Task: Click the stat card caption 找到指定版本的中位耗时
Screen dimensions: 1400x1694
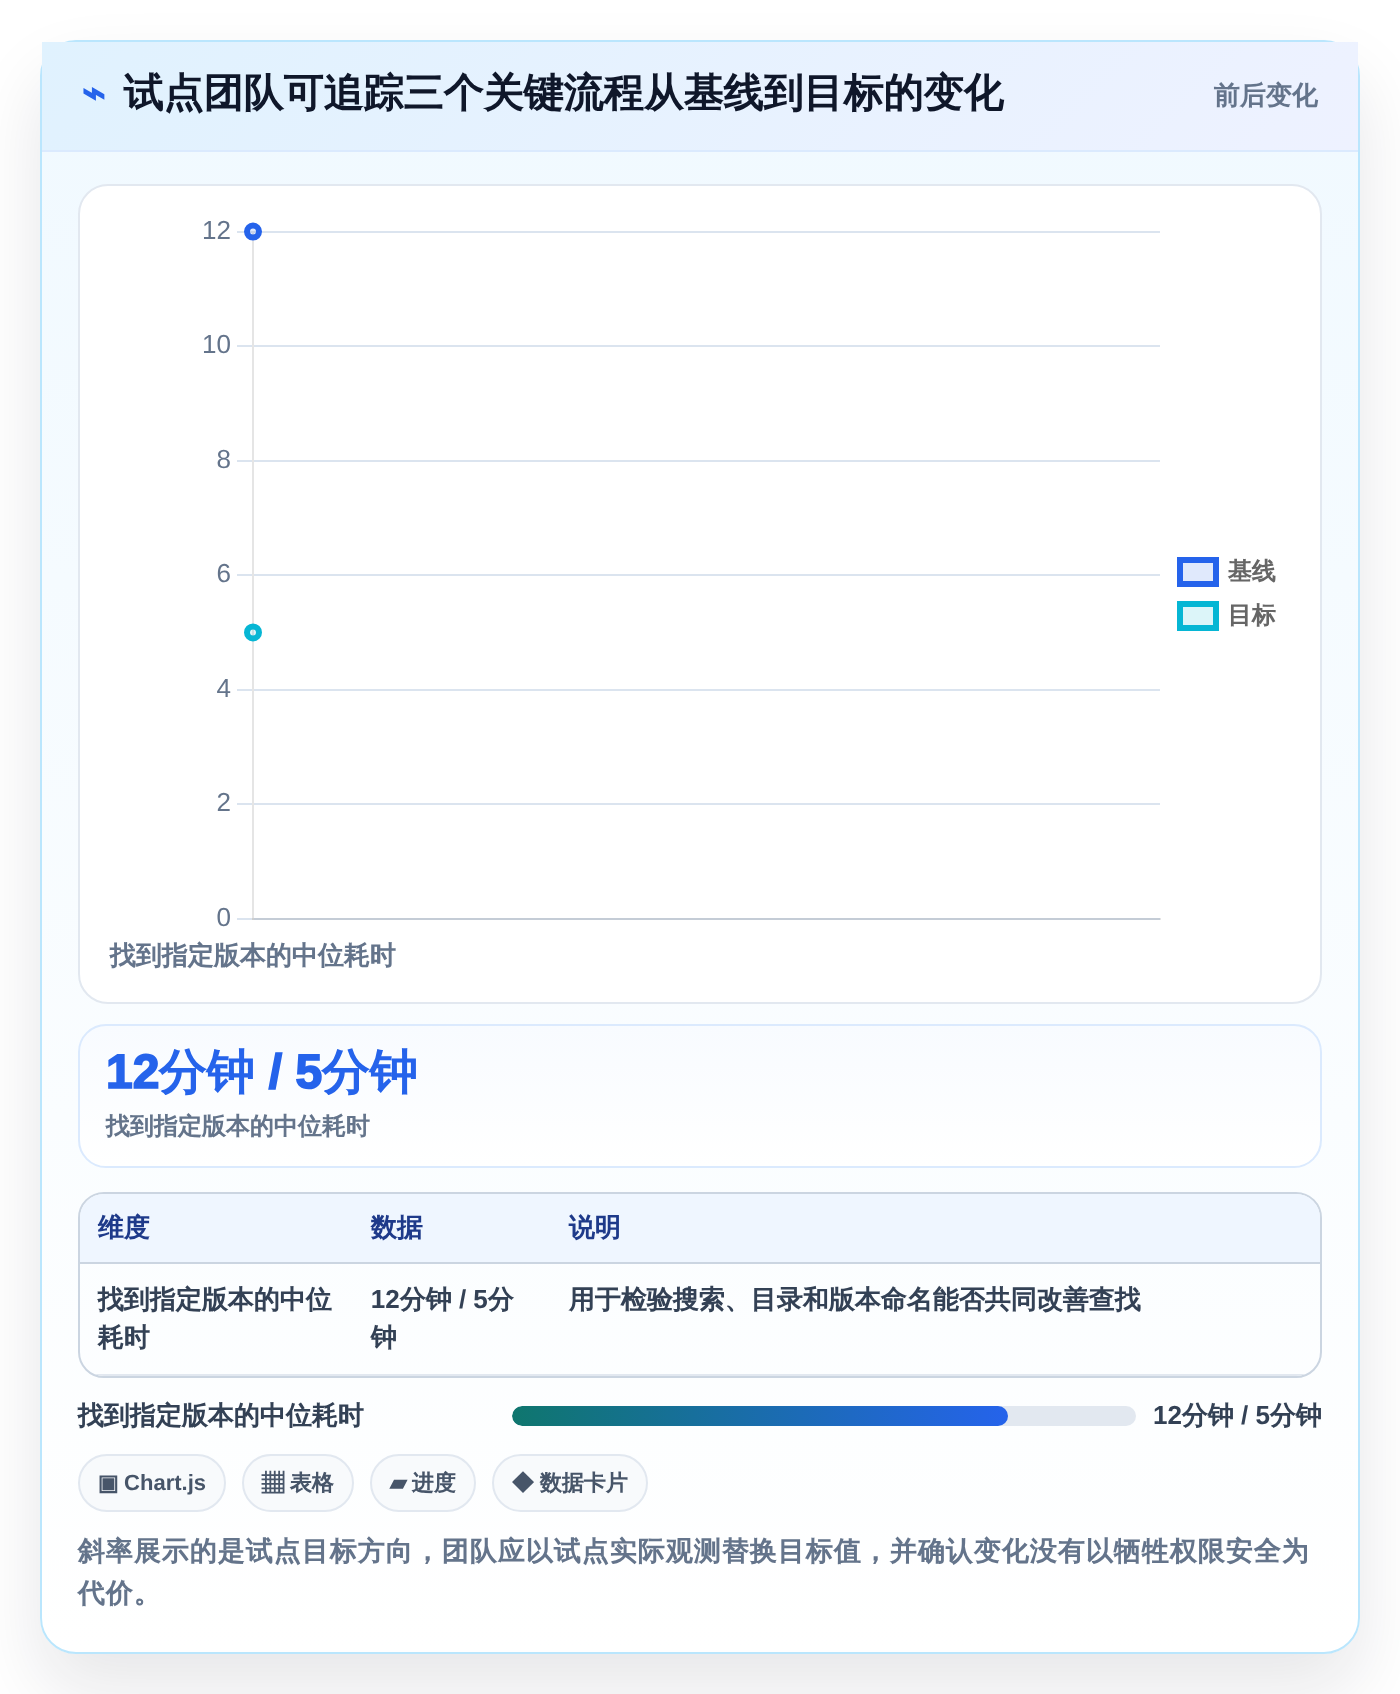Action: coord(237,1127)
